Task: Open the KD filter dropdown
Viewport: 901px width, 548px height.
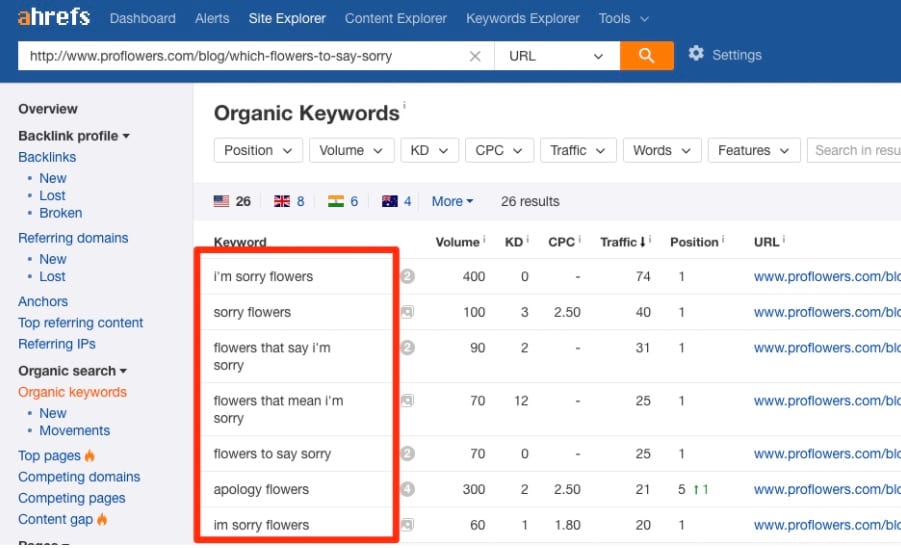Action: 429,150
